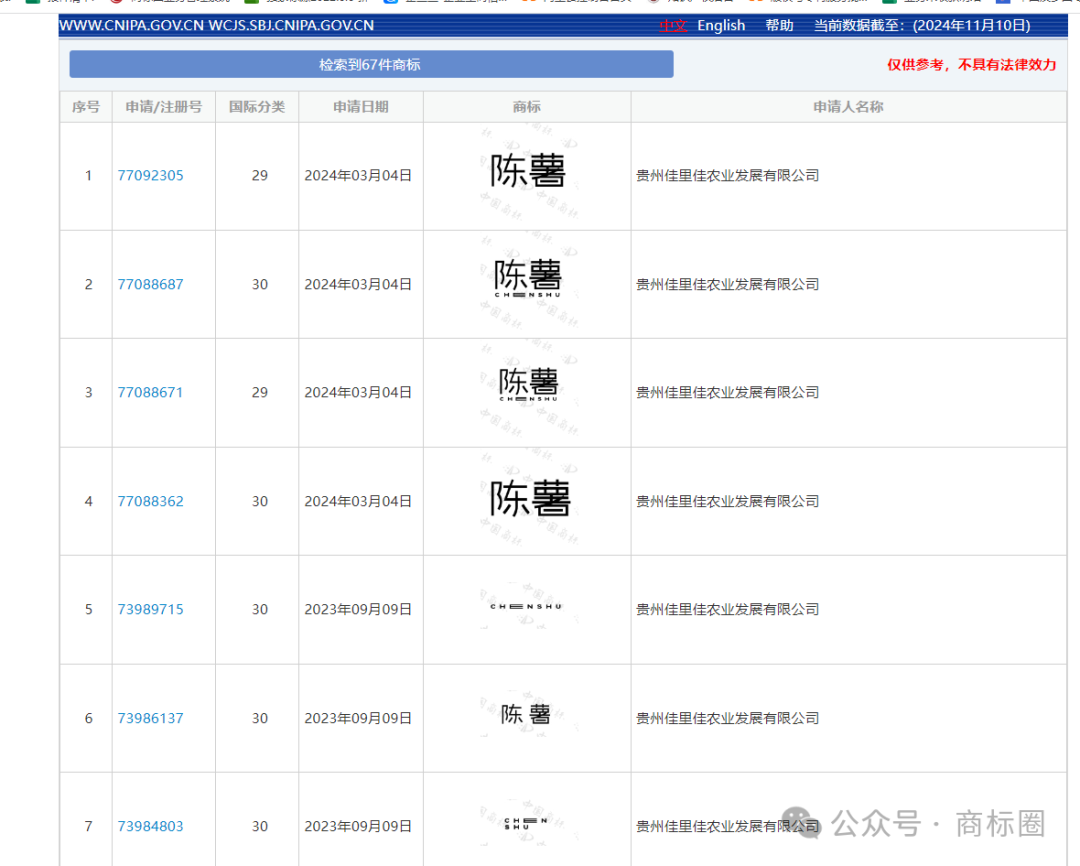Select class 29 in row 3

click(260, 393)
